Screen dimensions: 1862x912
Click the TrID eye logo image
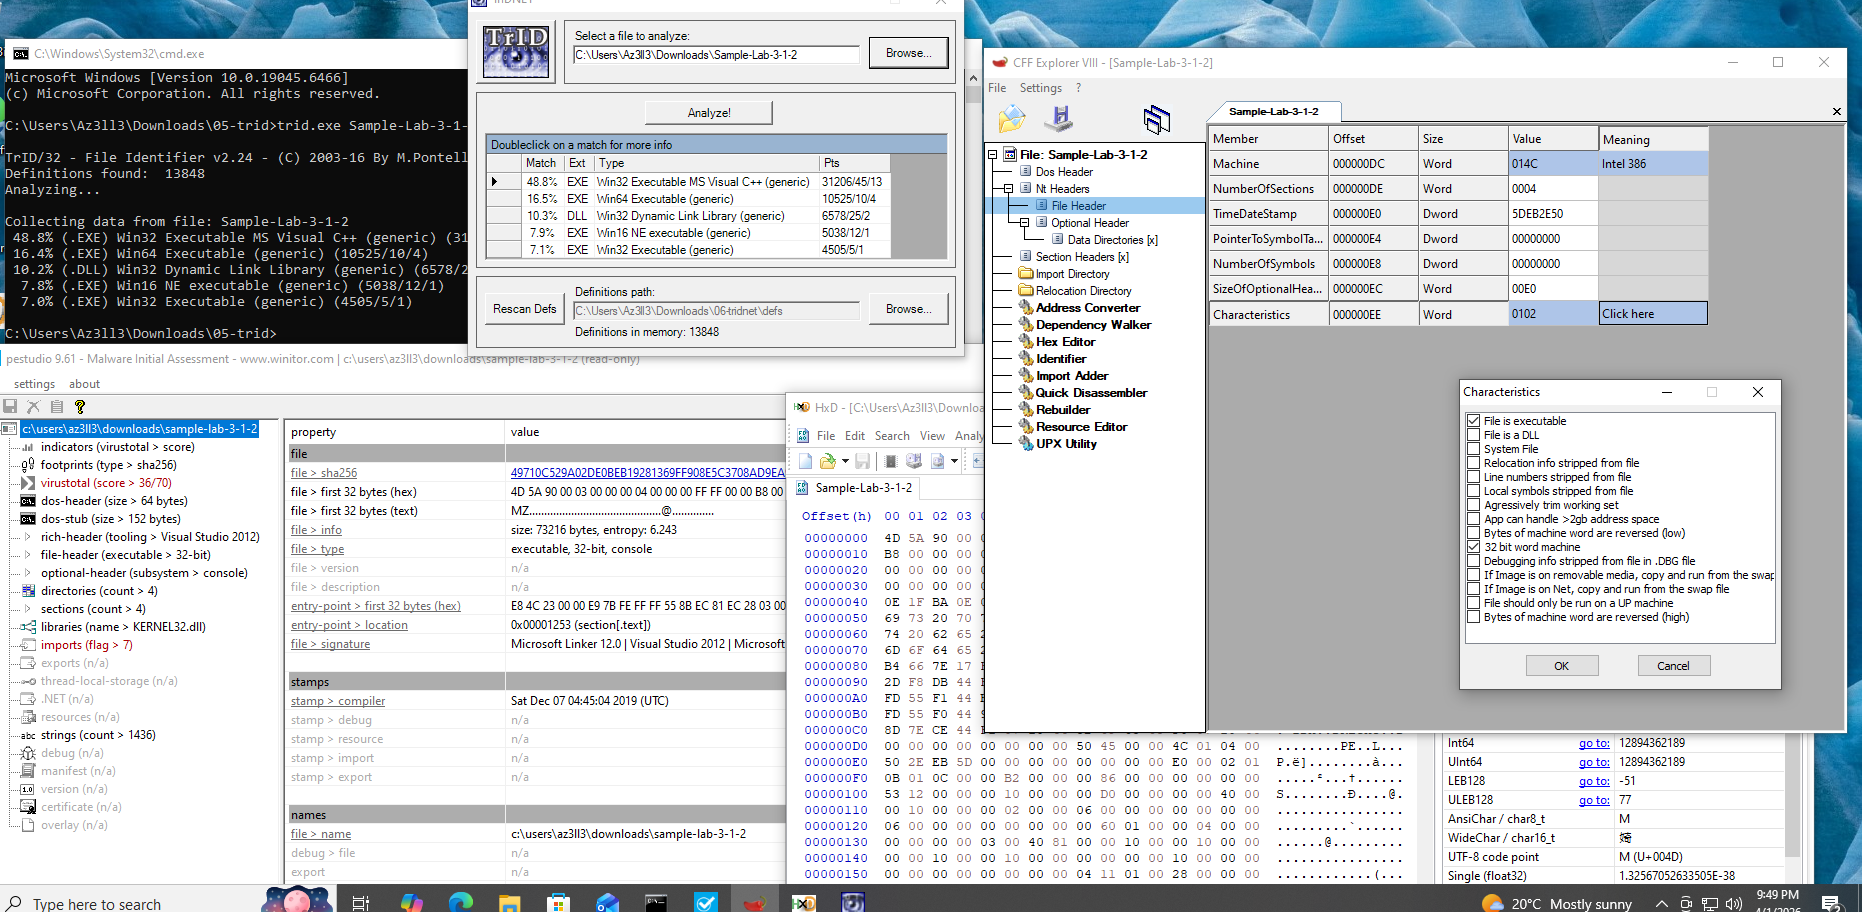(516, 52)
